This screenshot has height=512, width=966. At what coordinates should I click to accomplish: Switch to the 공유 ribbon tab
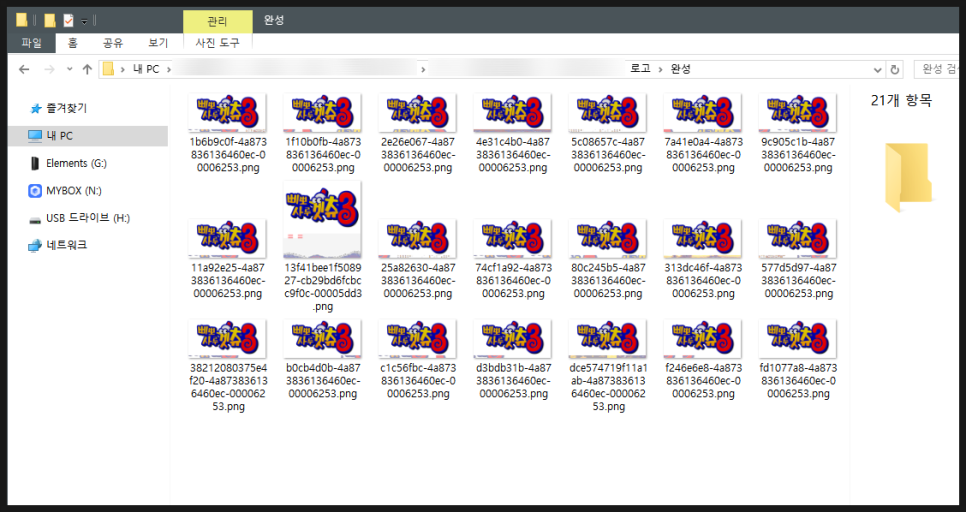coord(113,43)
